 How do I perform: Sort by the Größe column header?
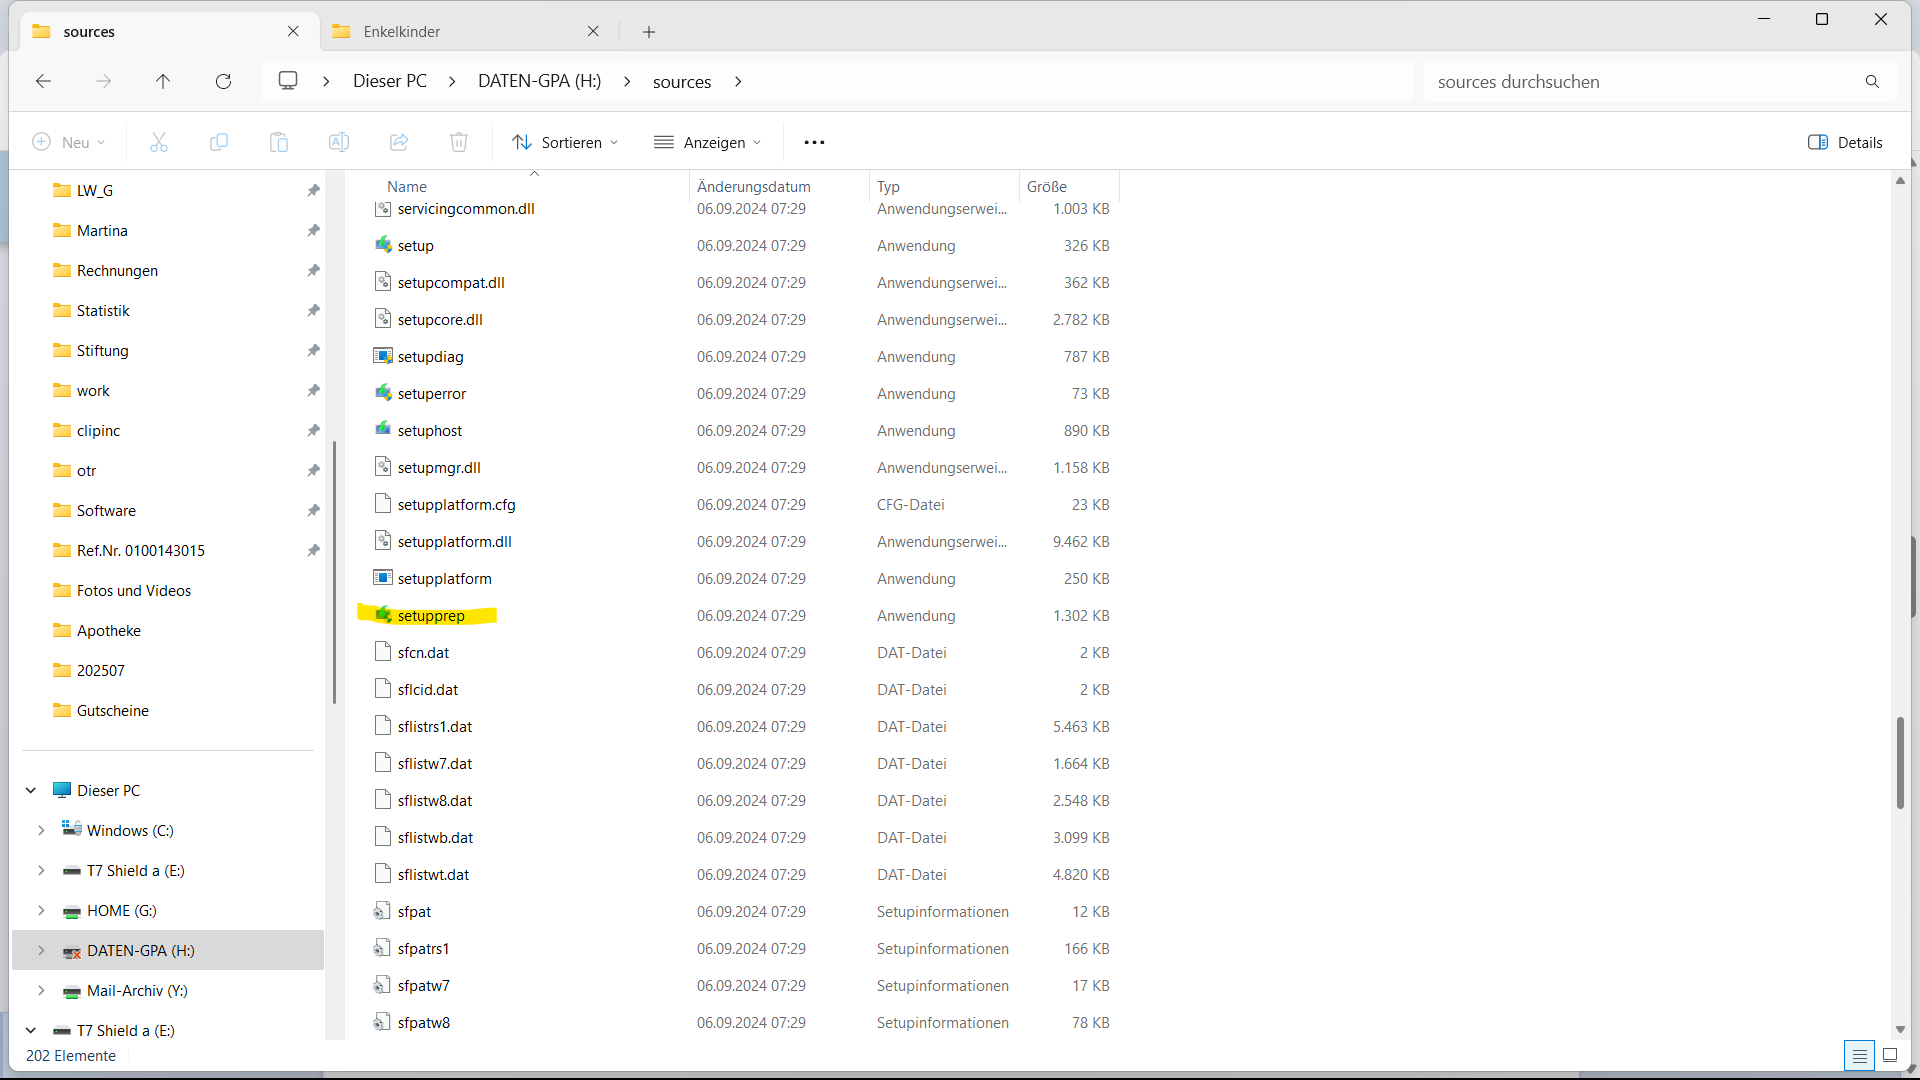[1047, 186]
